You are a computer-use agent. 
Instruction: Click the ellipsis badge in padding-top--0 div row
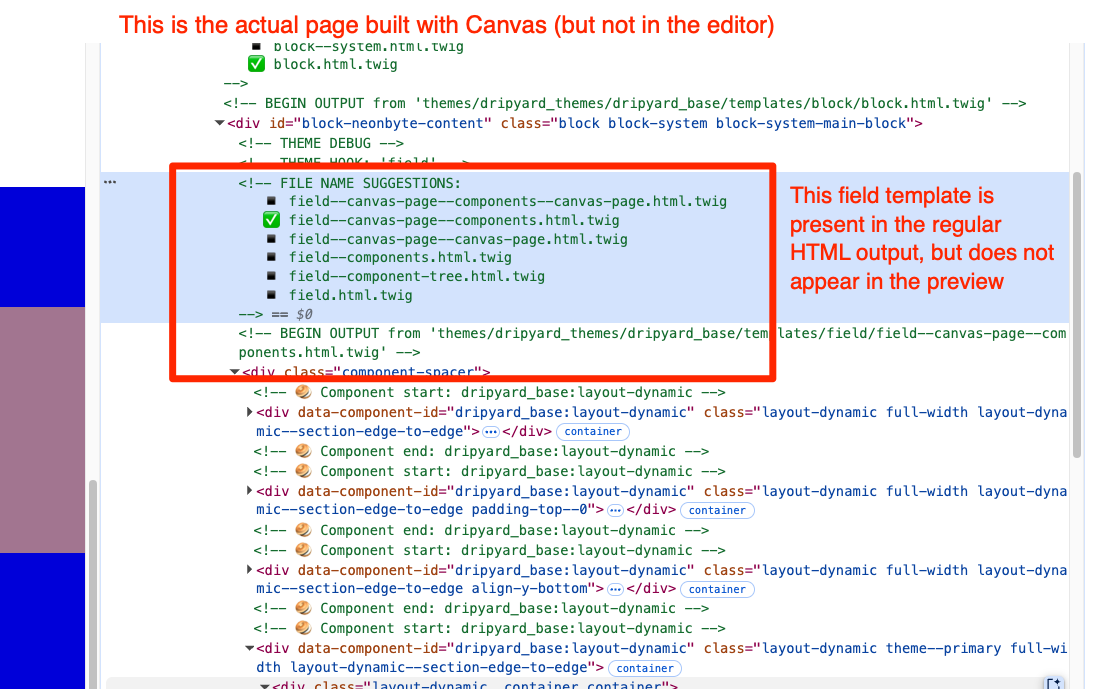coord(615,511)
